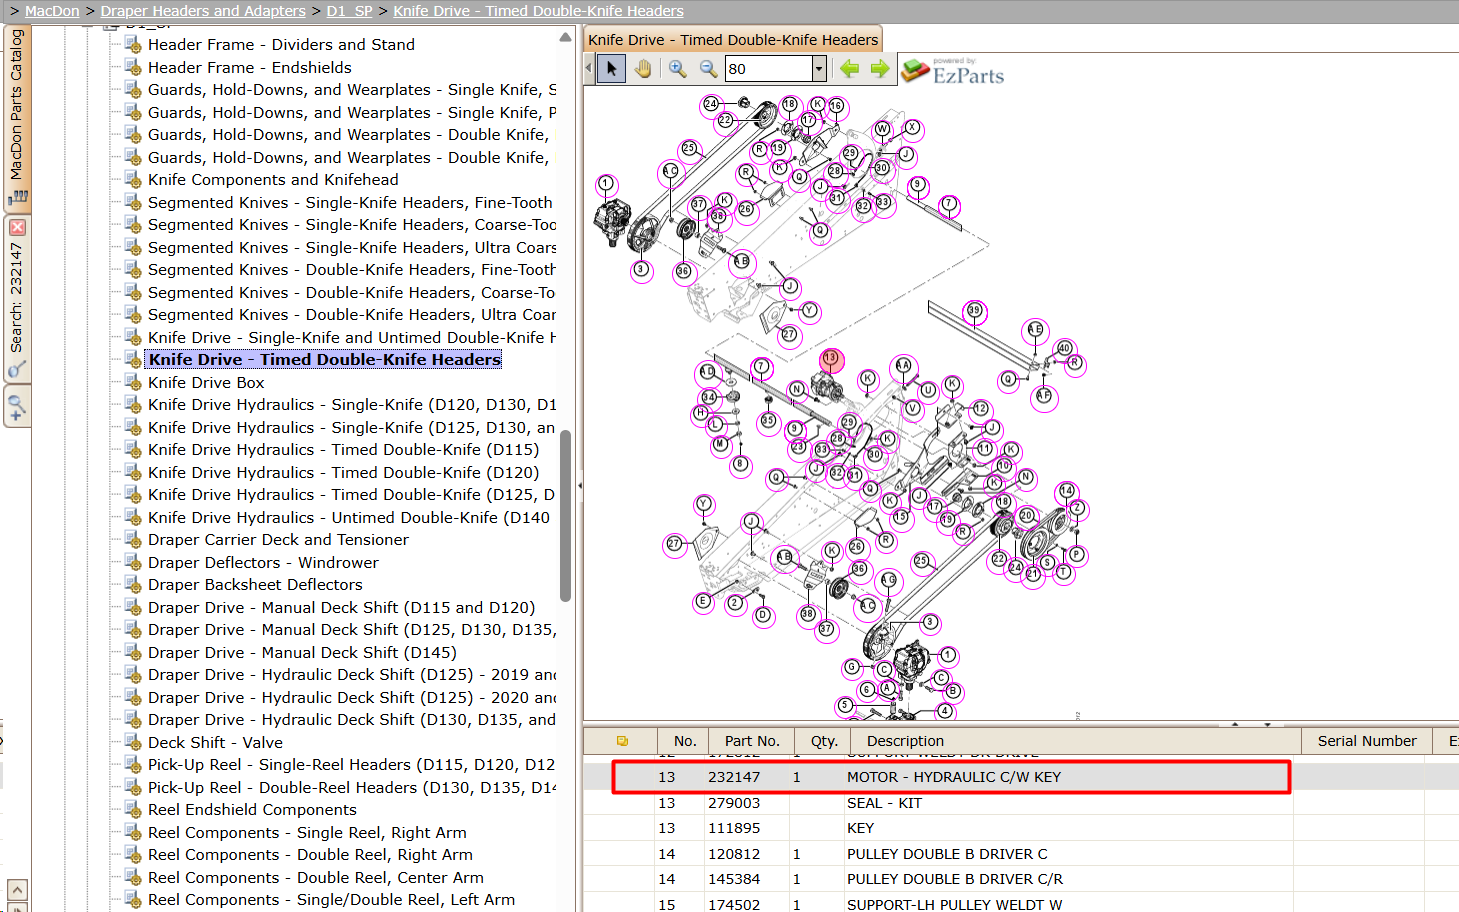Open Draper Headers and Adapters breadcrumb link
Screen dimensions: 1459x912
coord(203,11)
